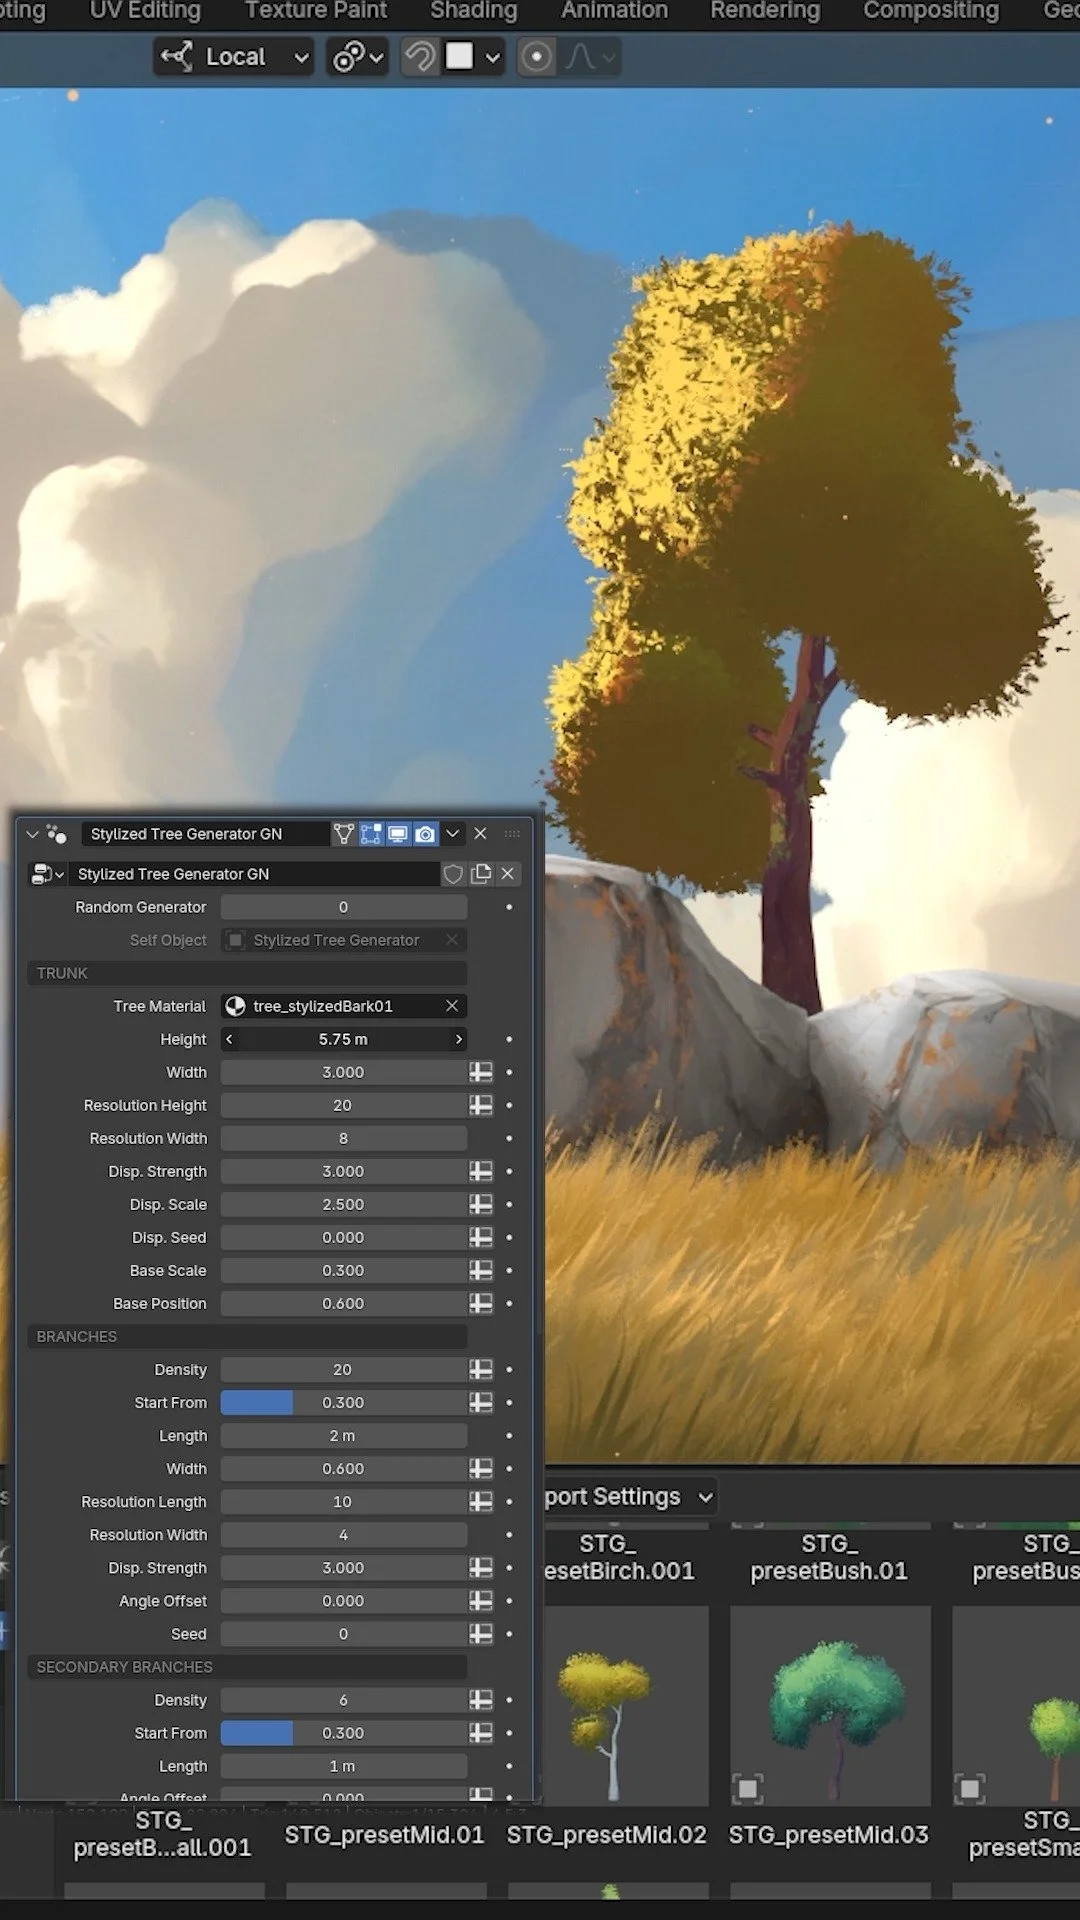Click the TRUNK section header

tap(247, 973)
